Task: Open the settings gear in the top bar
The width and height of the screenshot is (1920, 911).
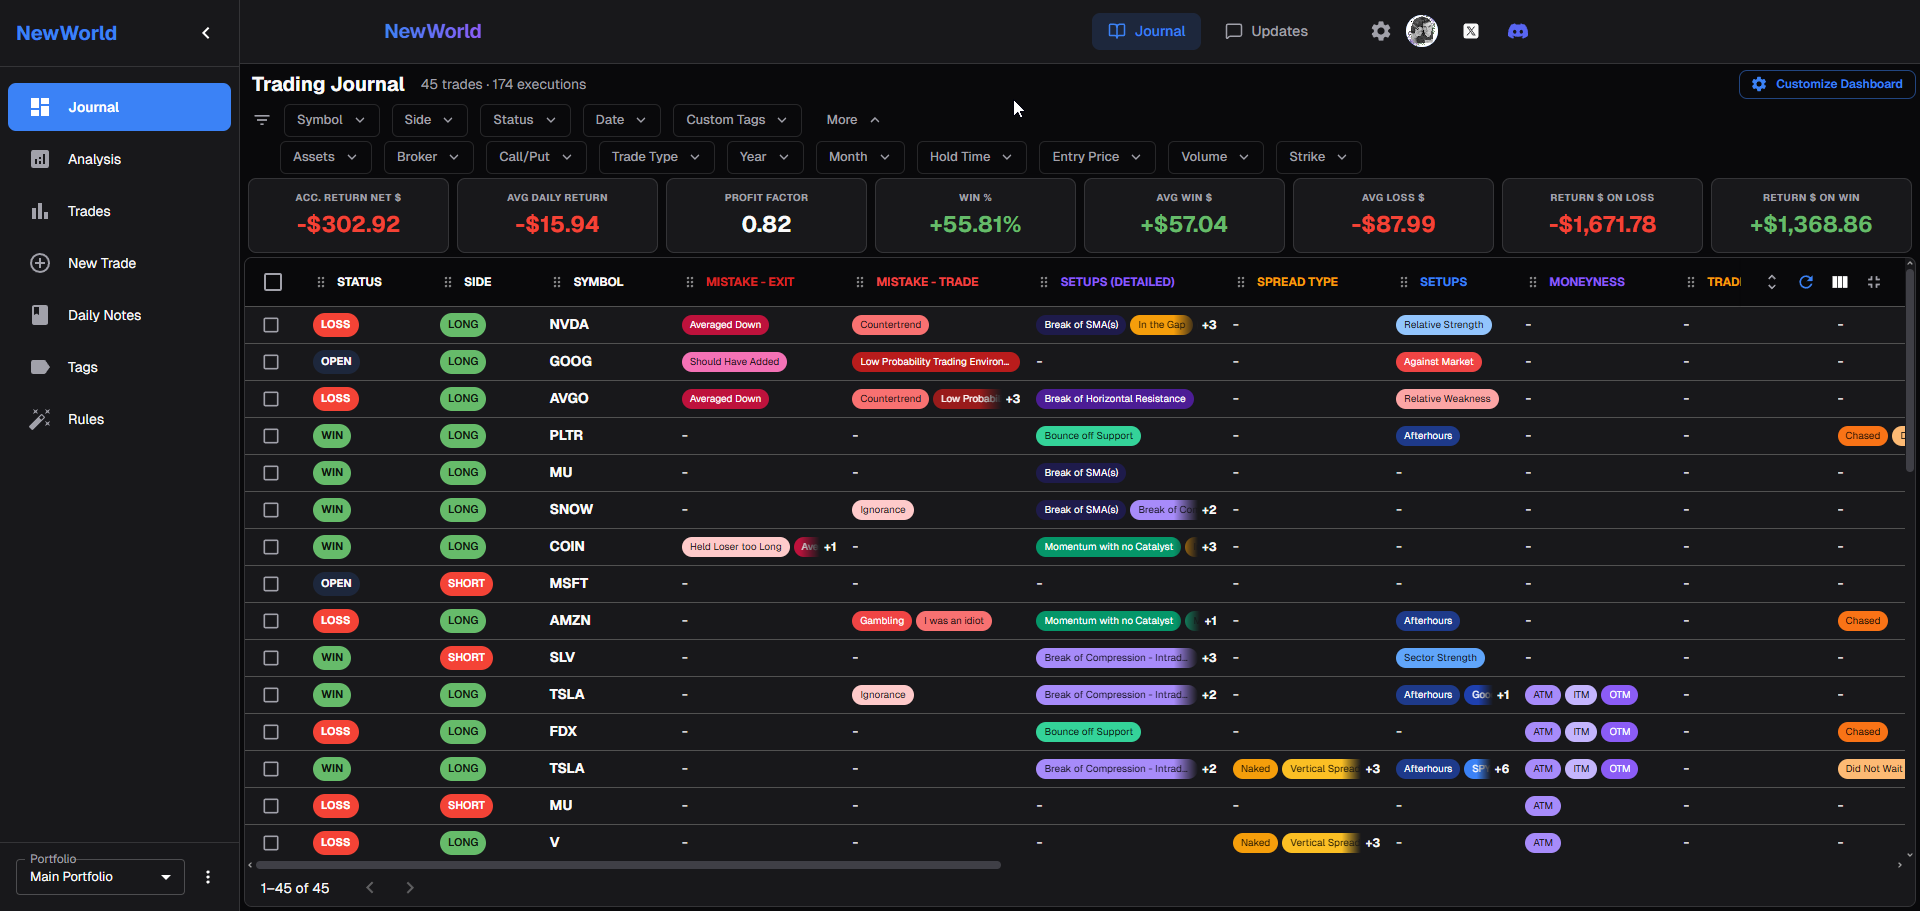Action: (x=1380, y=31)
